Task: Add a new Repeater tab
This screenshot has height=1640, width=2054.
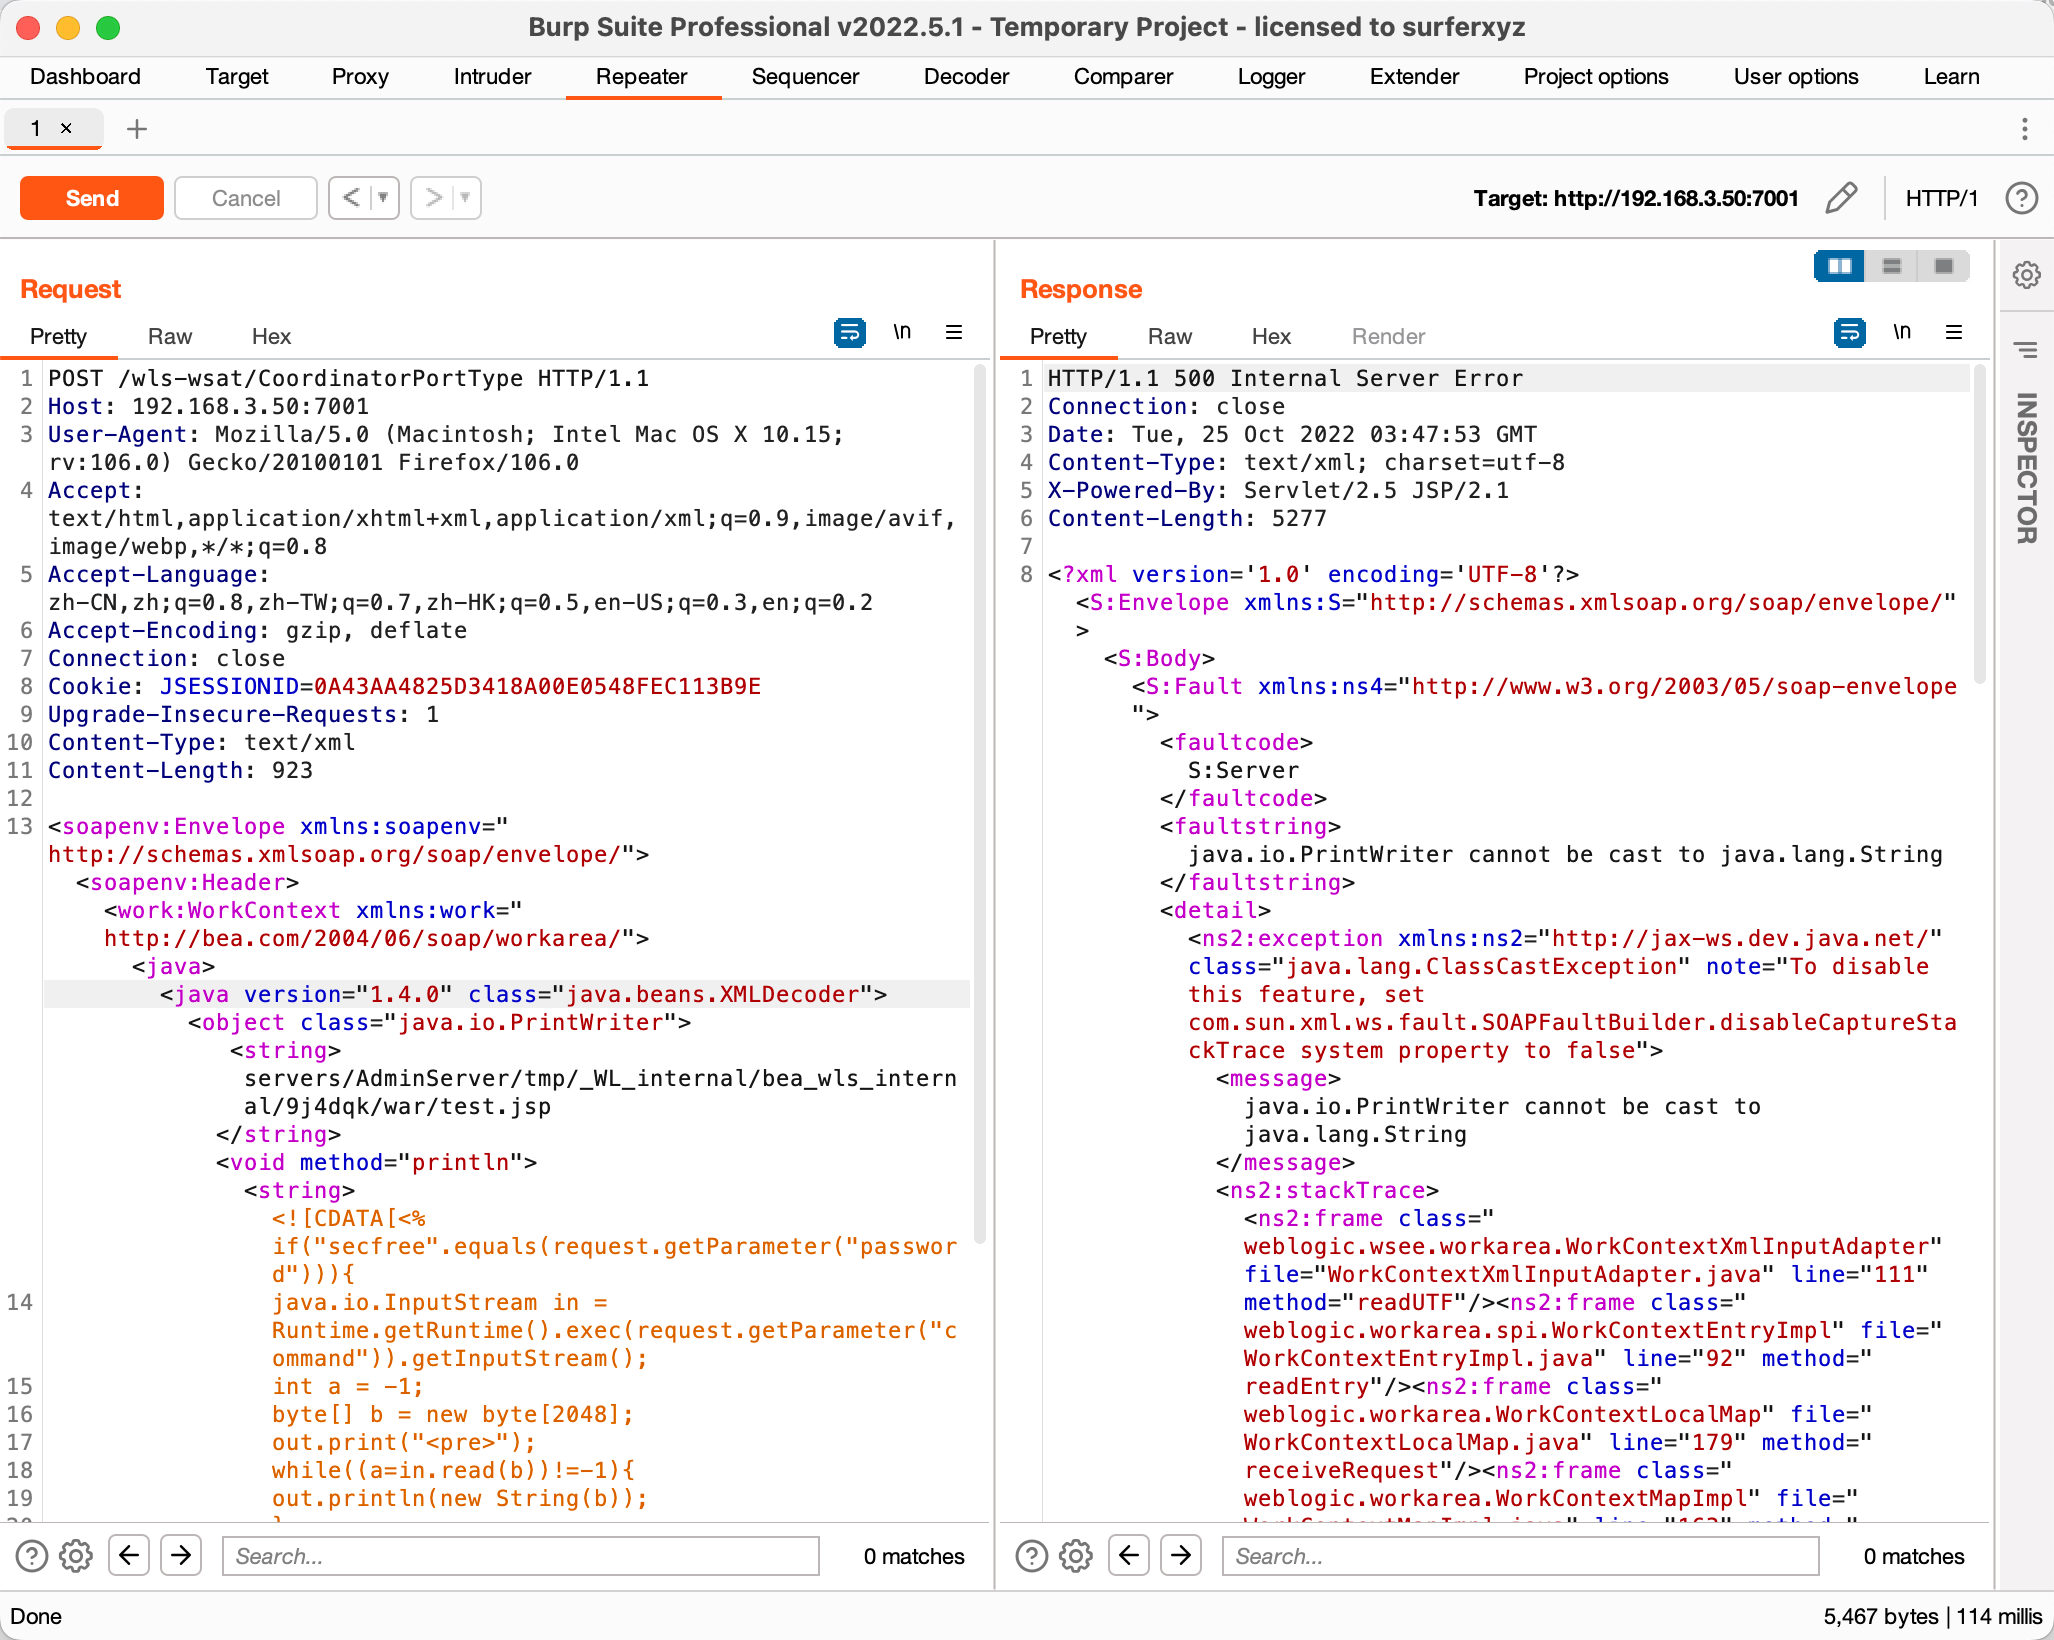Action: [137, 129]
